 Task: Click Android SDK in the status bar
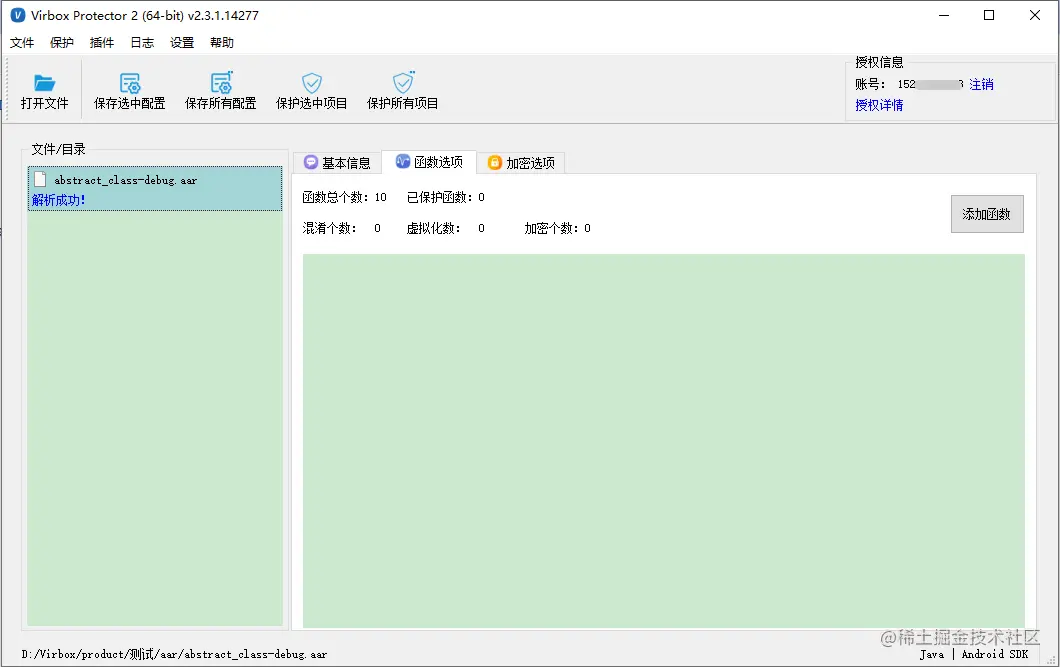coord(994,654)
